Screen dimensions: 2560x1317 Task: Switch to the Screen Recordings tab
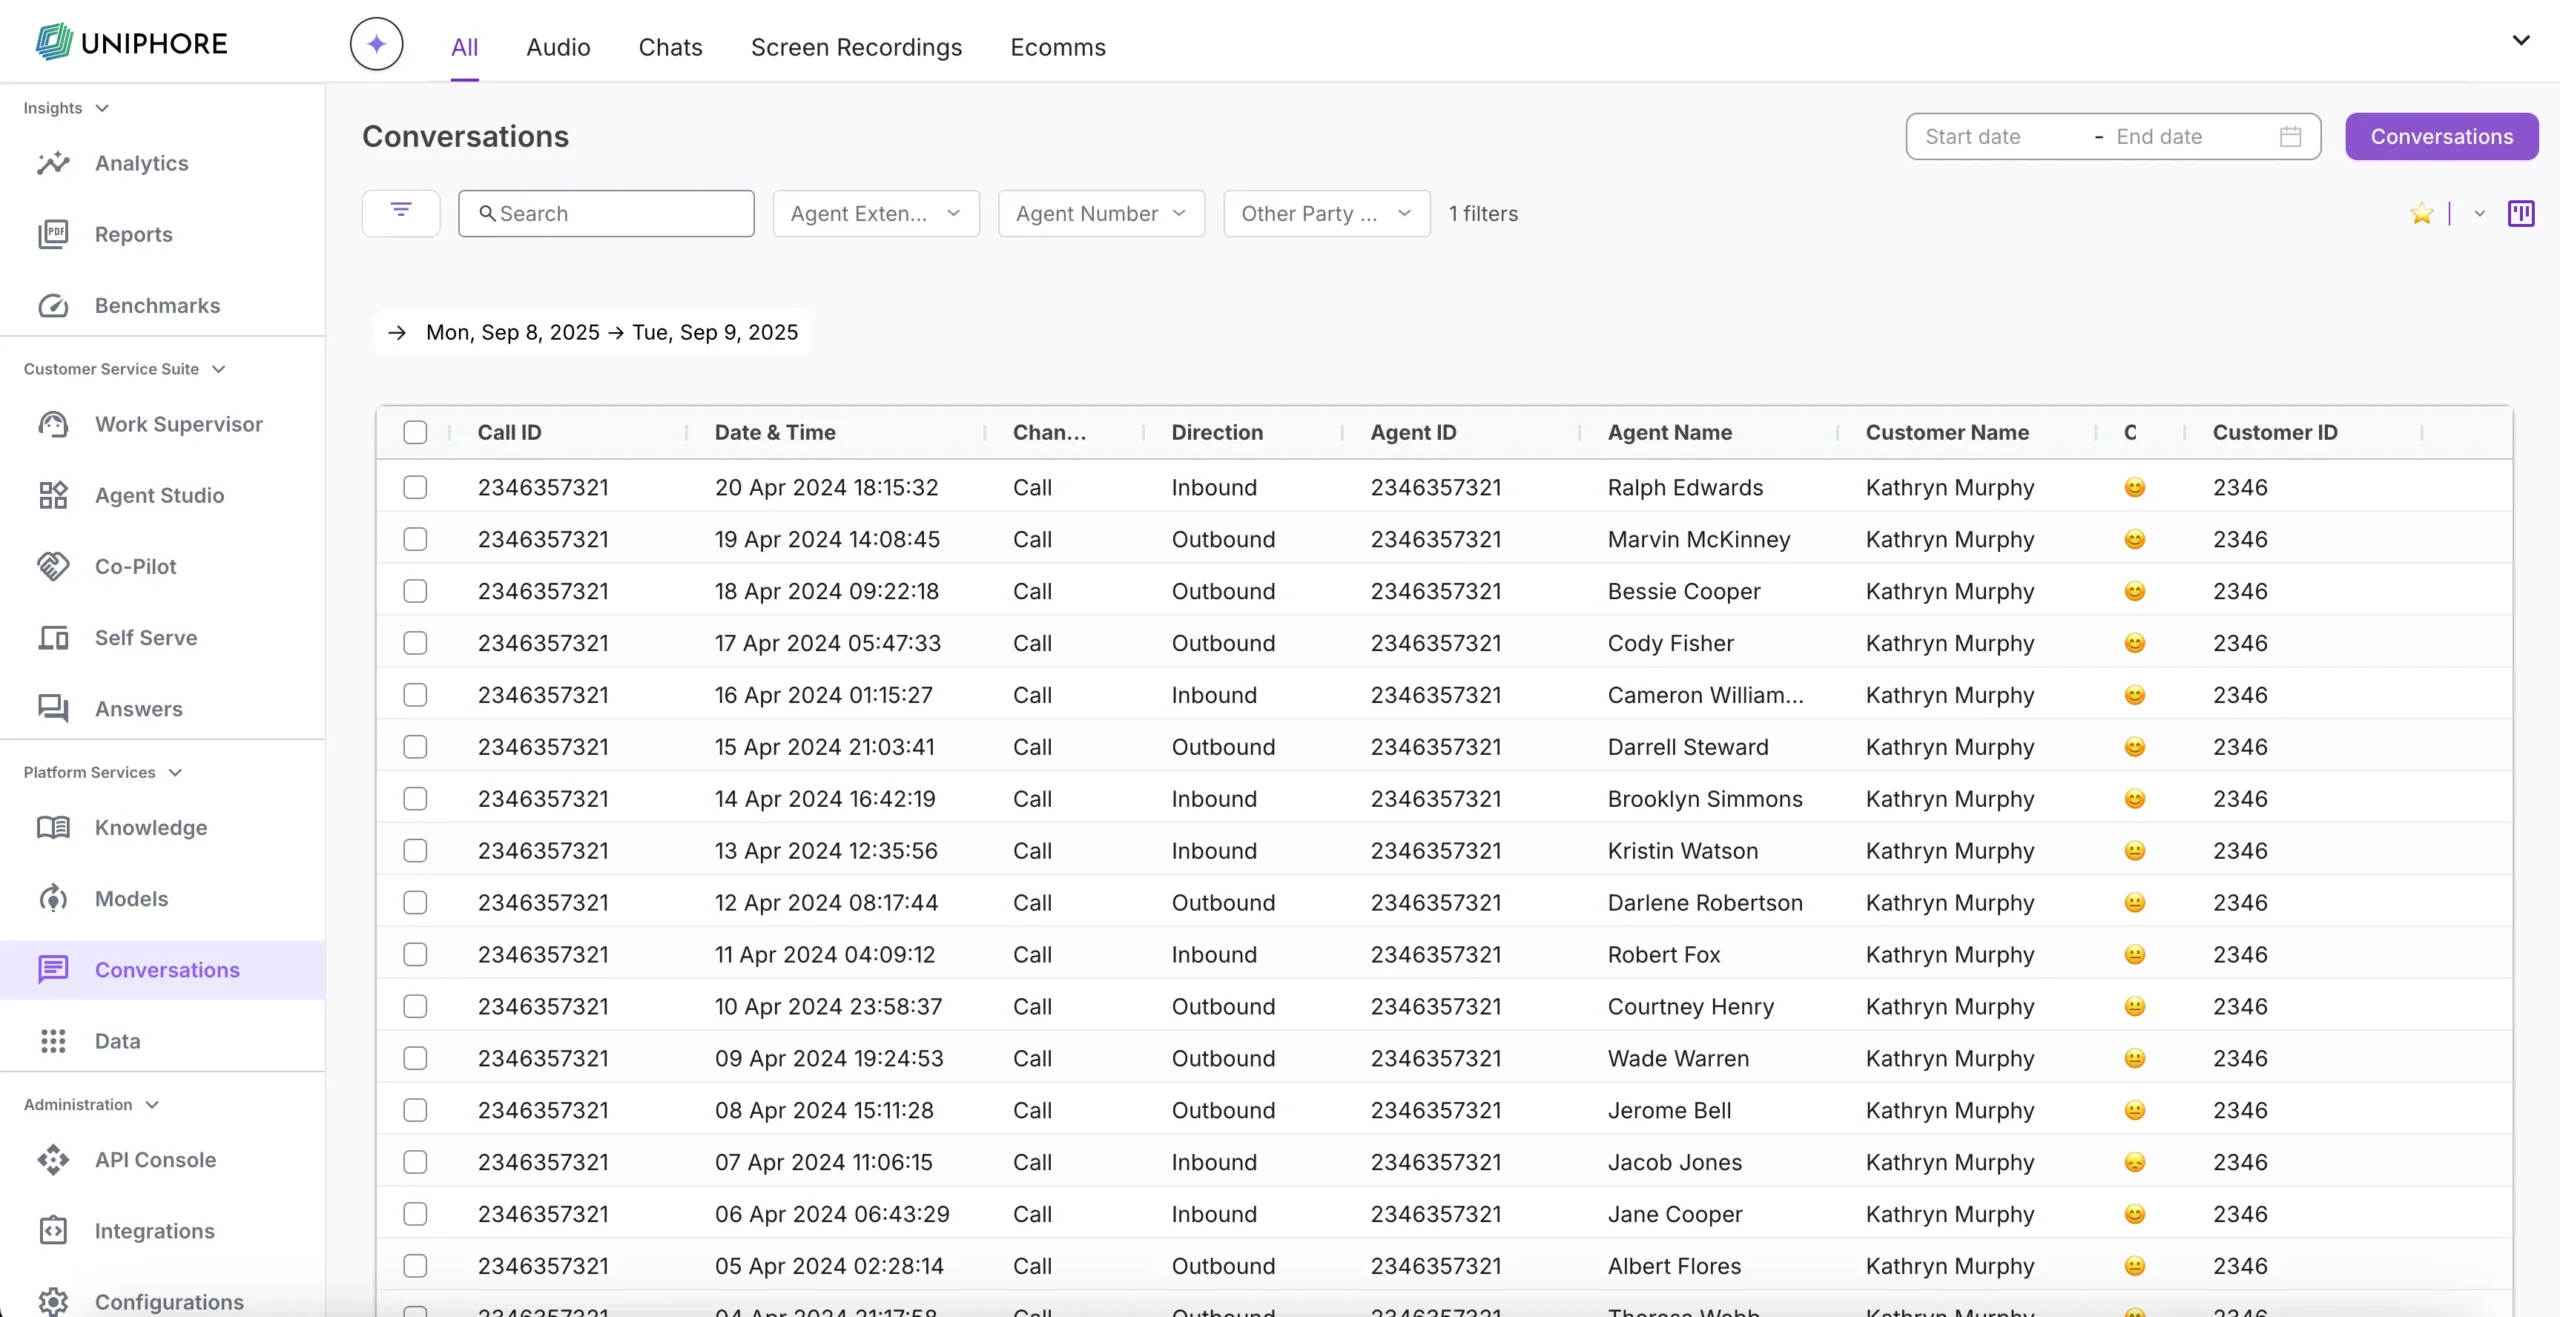(856, 47)
